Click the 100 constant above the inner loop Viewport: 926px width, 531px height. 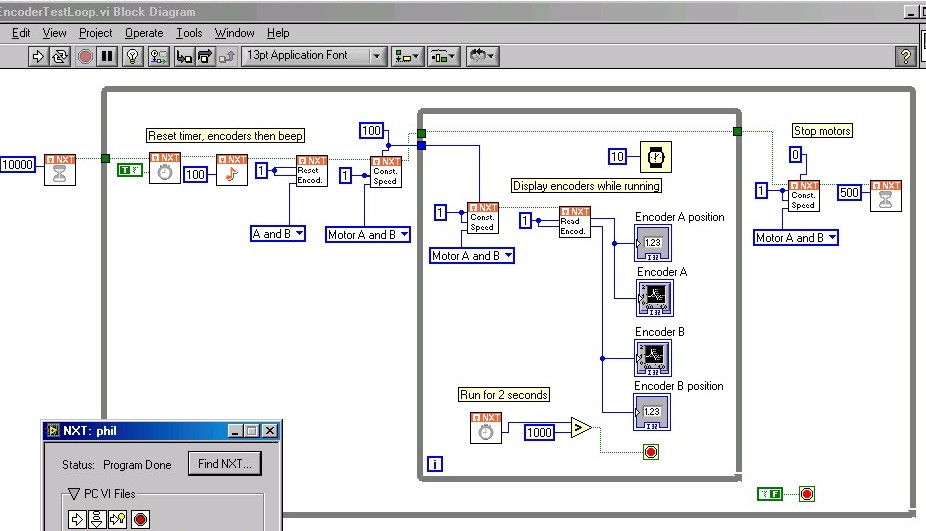coord(371,131)
